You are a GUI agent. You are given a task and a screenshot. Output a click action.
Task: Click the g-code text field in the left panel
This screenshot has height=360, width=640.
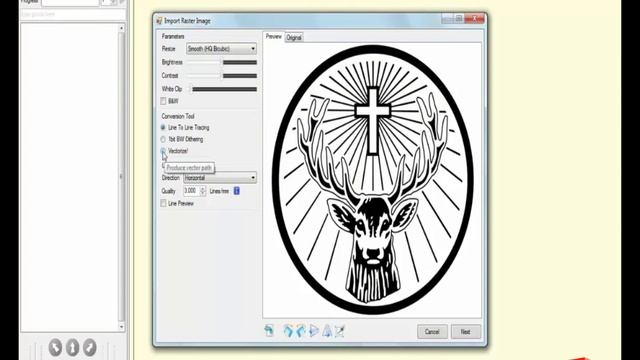(73, 14)
